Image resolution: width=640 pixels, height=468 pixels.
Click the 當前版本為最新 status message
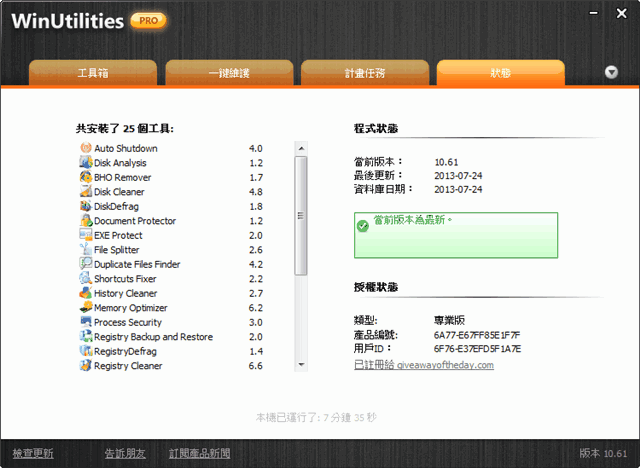(413, 220)
